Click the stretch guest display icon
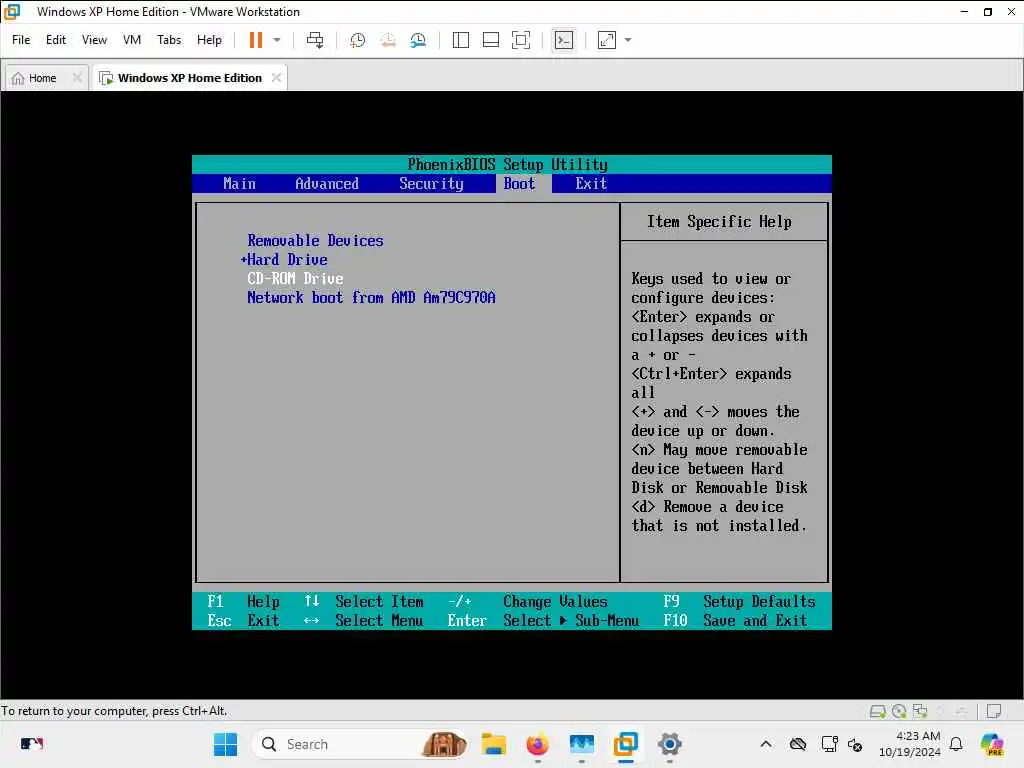 tap(607, 40)
